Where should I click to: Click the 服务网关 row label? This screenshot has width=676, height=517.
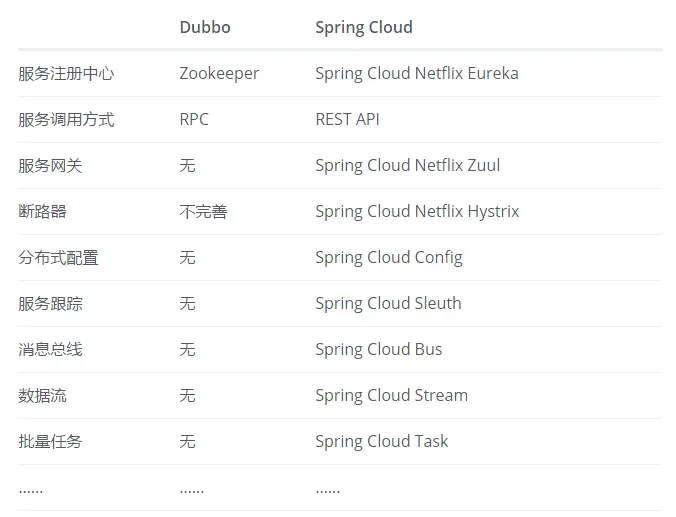coord(50,166)
